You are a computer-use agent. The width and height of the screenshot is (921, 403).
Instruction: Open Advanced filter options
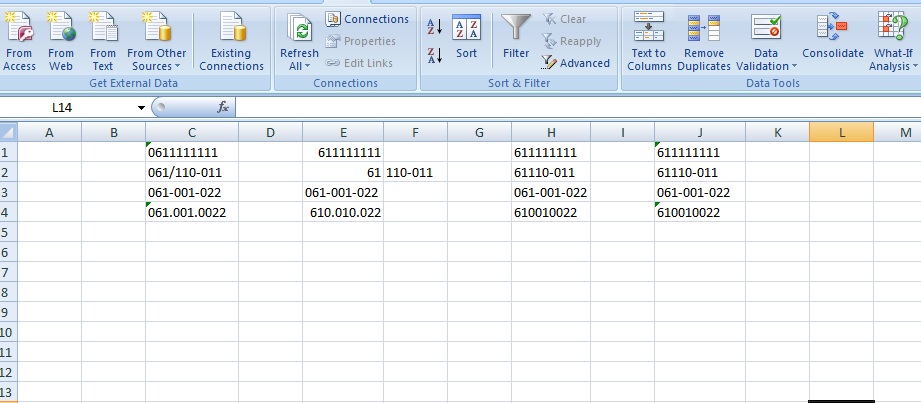pos(576,63)
